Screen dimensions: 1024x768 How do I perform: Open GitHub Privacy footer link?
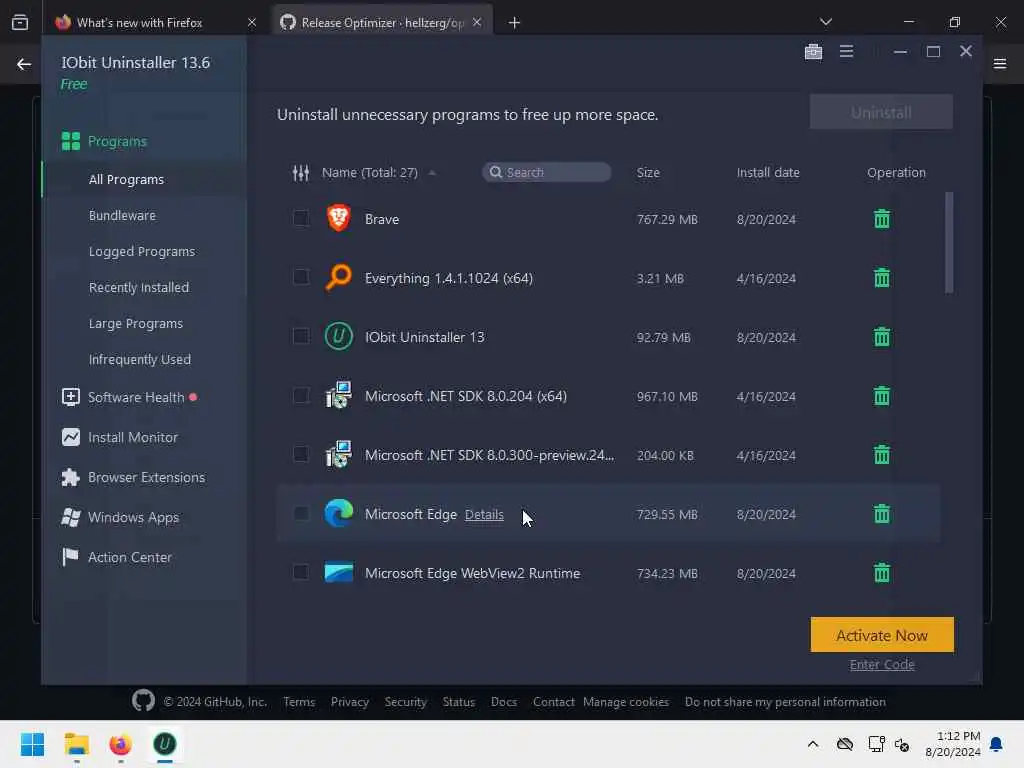coord(349,701)
